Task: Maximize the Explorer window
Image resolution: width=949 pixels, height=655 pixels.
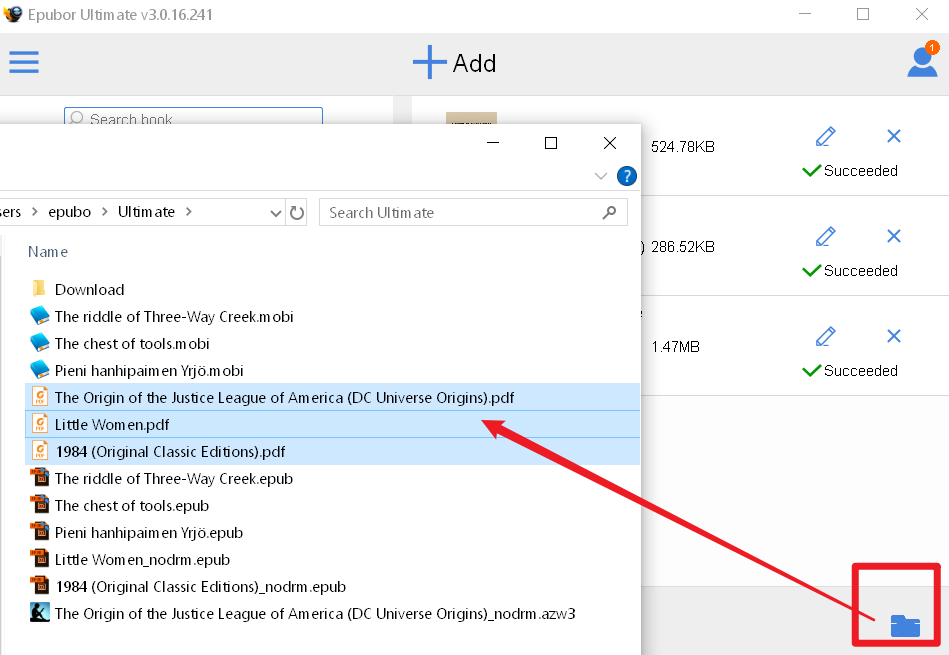Action: pos(551,143)
